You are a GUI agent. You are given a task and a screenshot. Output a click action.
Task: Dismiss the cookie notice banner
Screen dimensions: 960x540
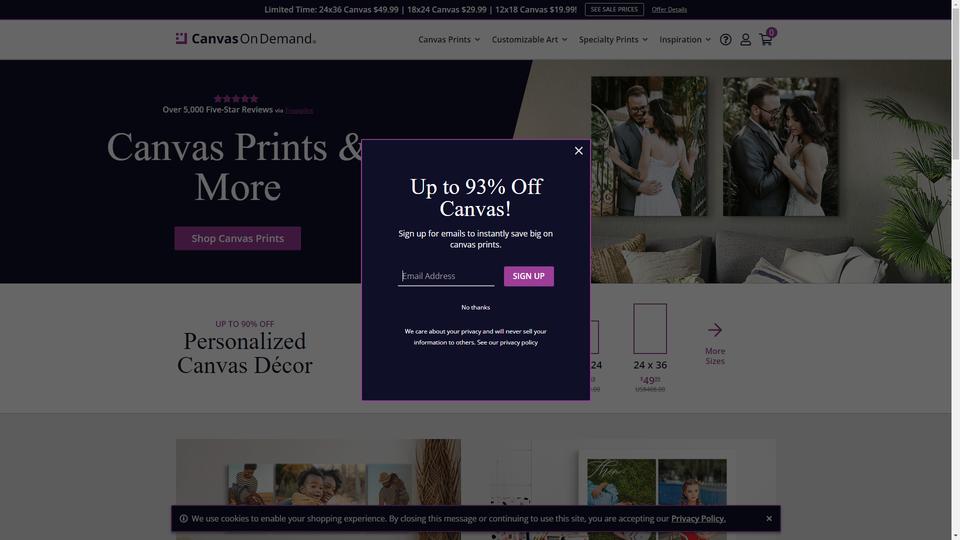click(769, 519)
